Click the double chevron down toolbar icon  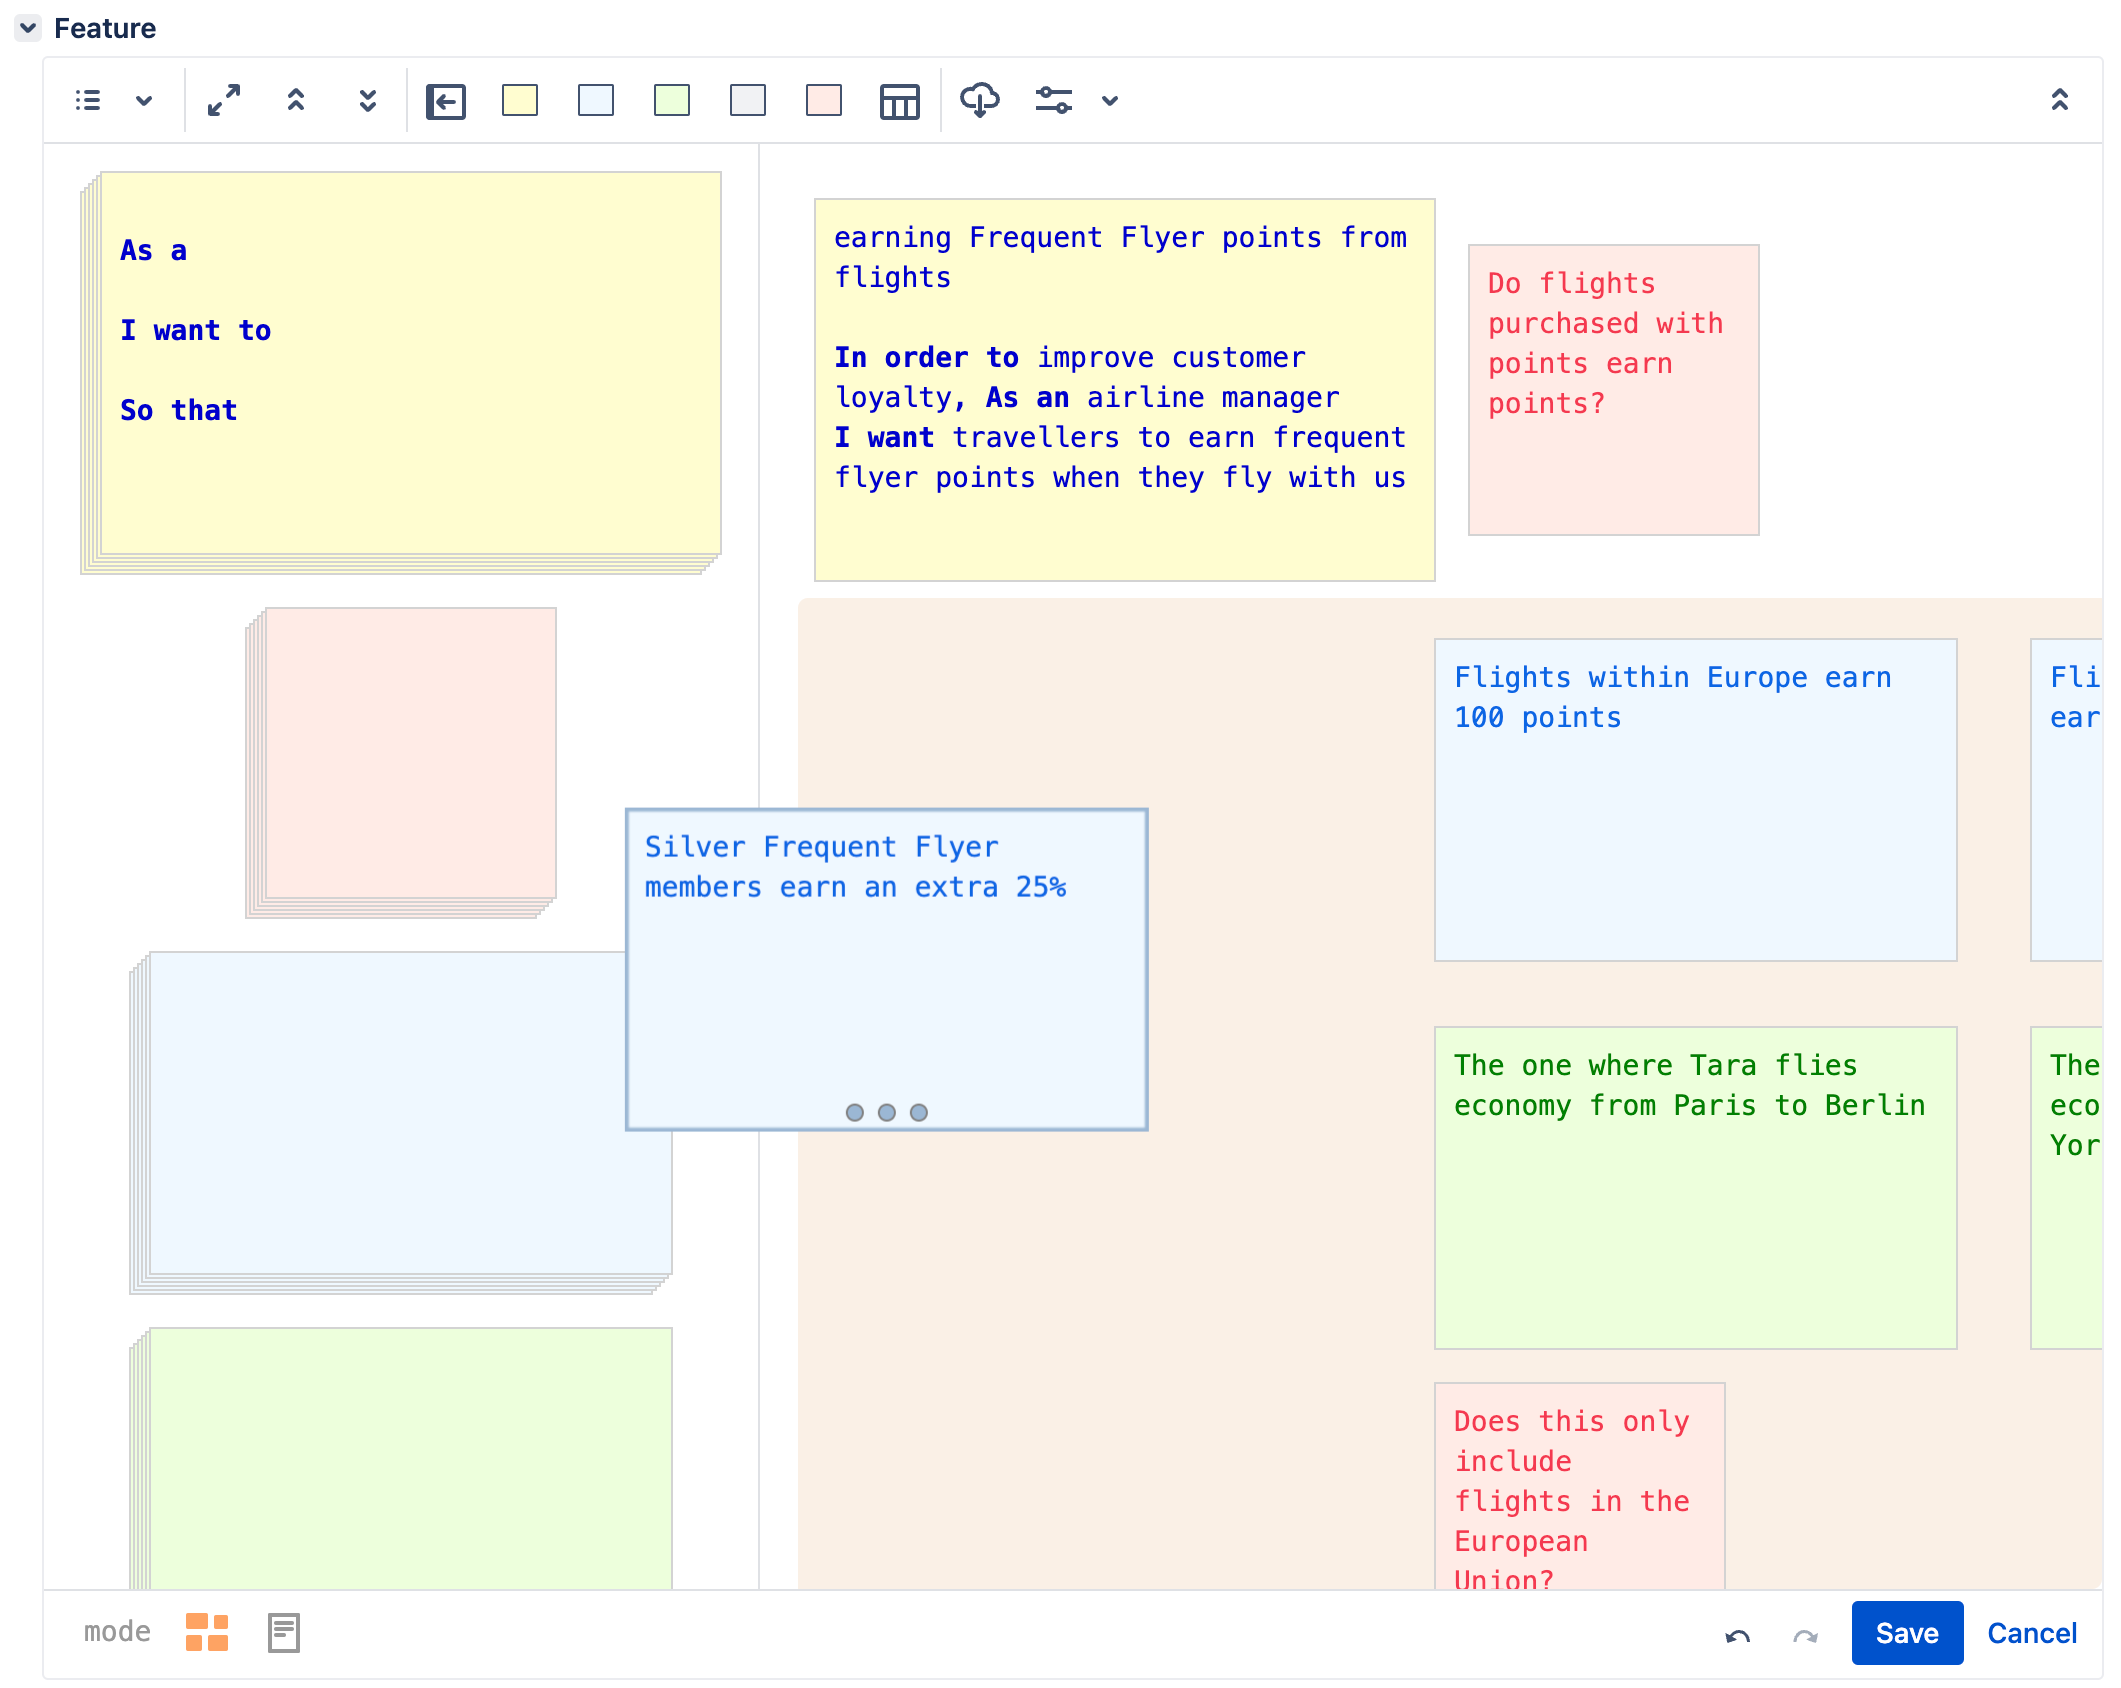pyautogui.click(x=368, y=100)
